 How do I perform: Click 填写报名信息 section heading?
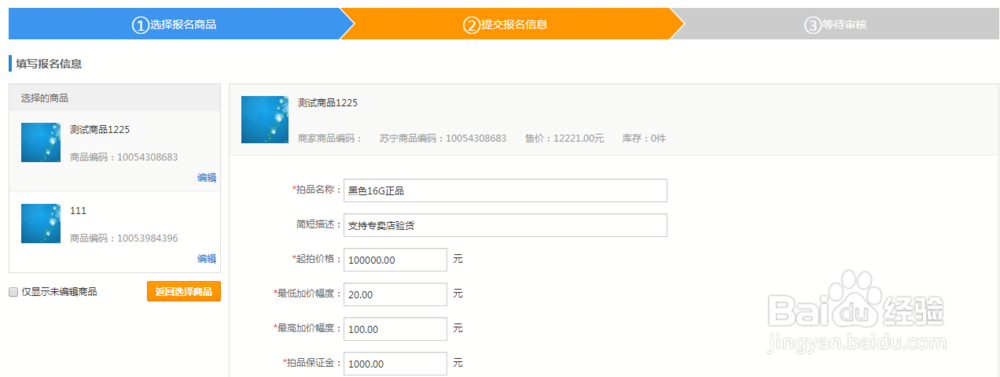tap(49, 64)
